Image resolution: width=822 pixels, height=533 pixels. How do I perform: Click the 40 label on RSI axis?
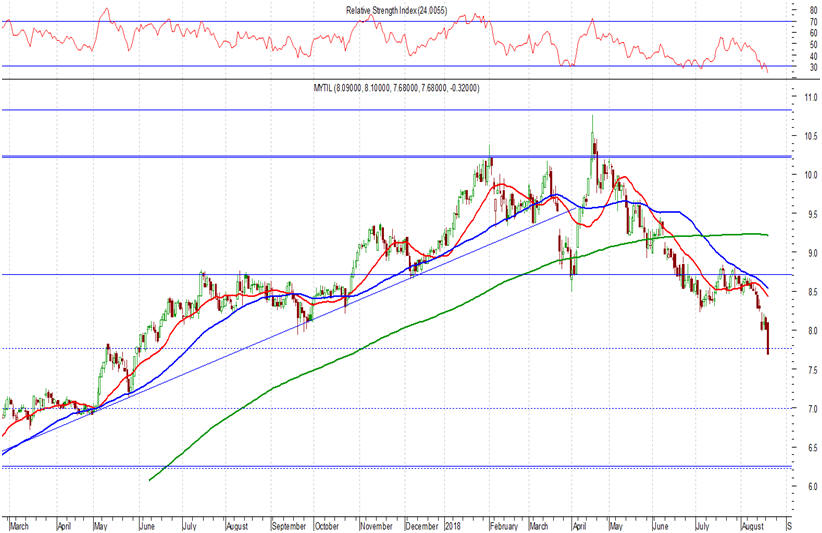coord(814,56)
